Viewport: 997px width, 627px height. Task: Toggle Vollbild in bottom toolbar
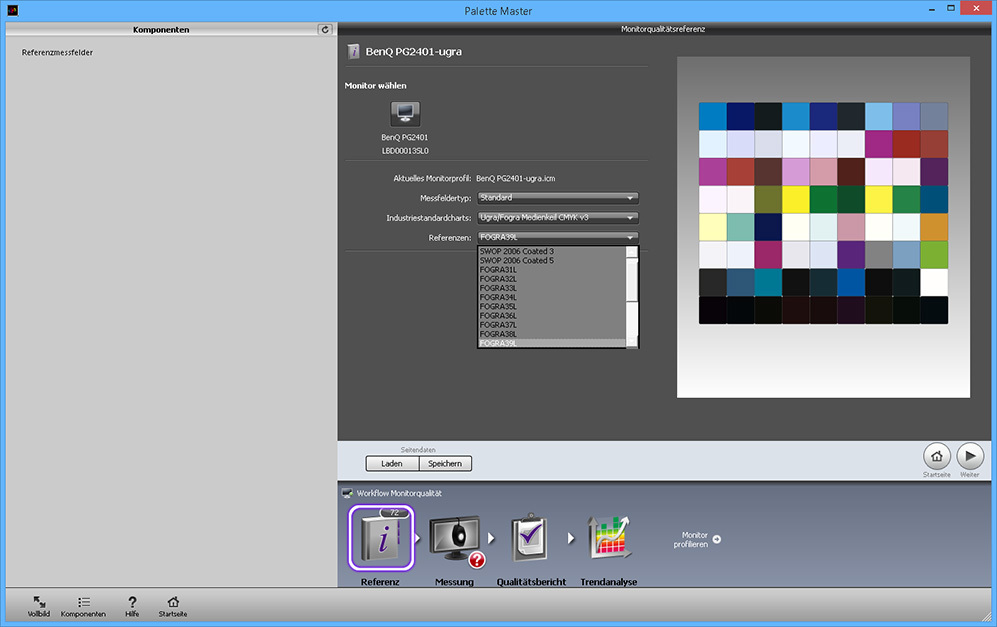39,606
